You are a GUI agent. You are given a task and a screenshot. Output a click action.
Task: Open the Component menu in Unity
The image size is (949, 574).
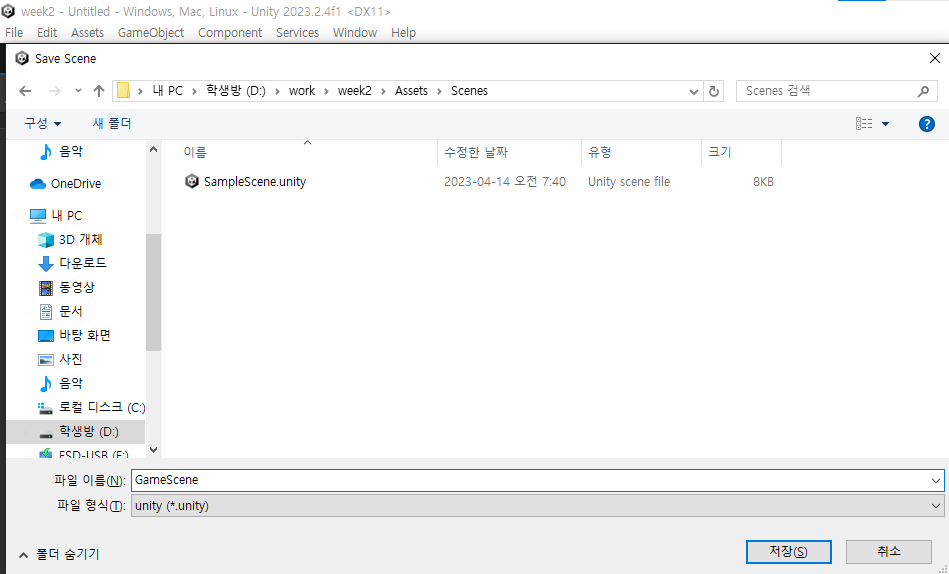pos(230,33)
